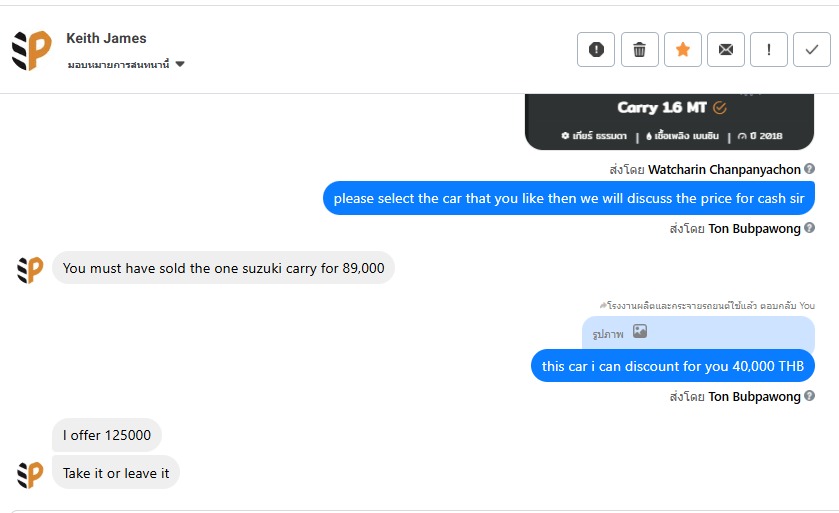Click avatar beside the suzuki carry message
Screen dimensions: 839x513
point(30,269)
